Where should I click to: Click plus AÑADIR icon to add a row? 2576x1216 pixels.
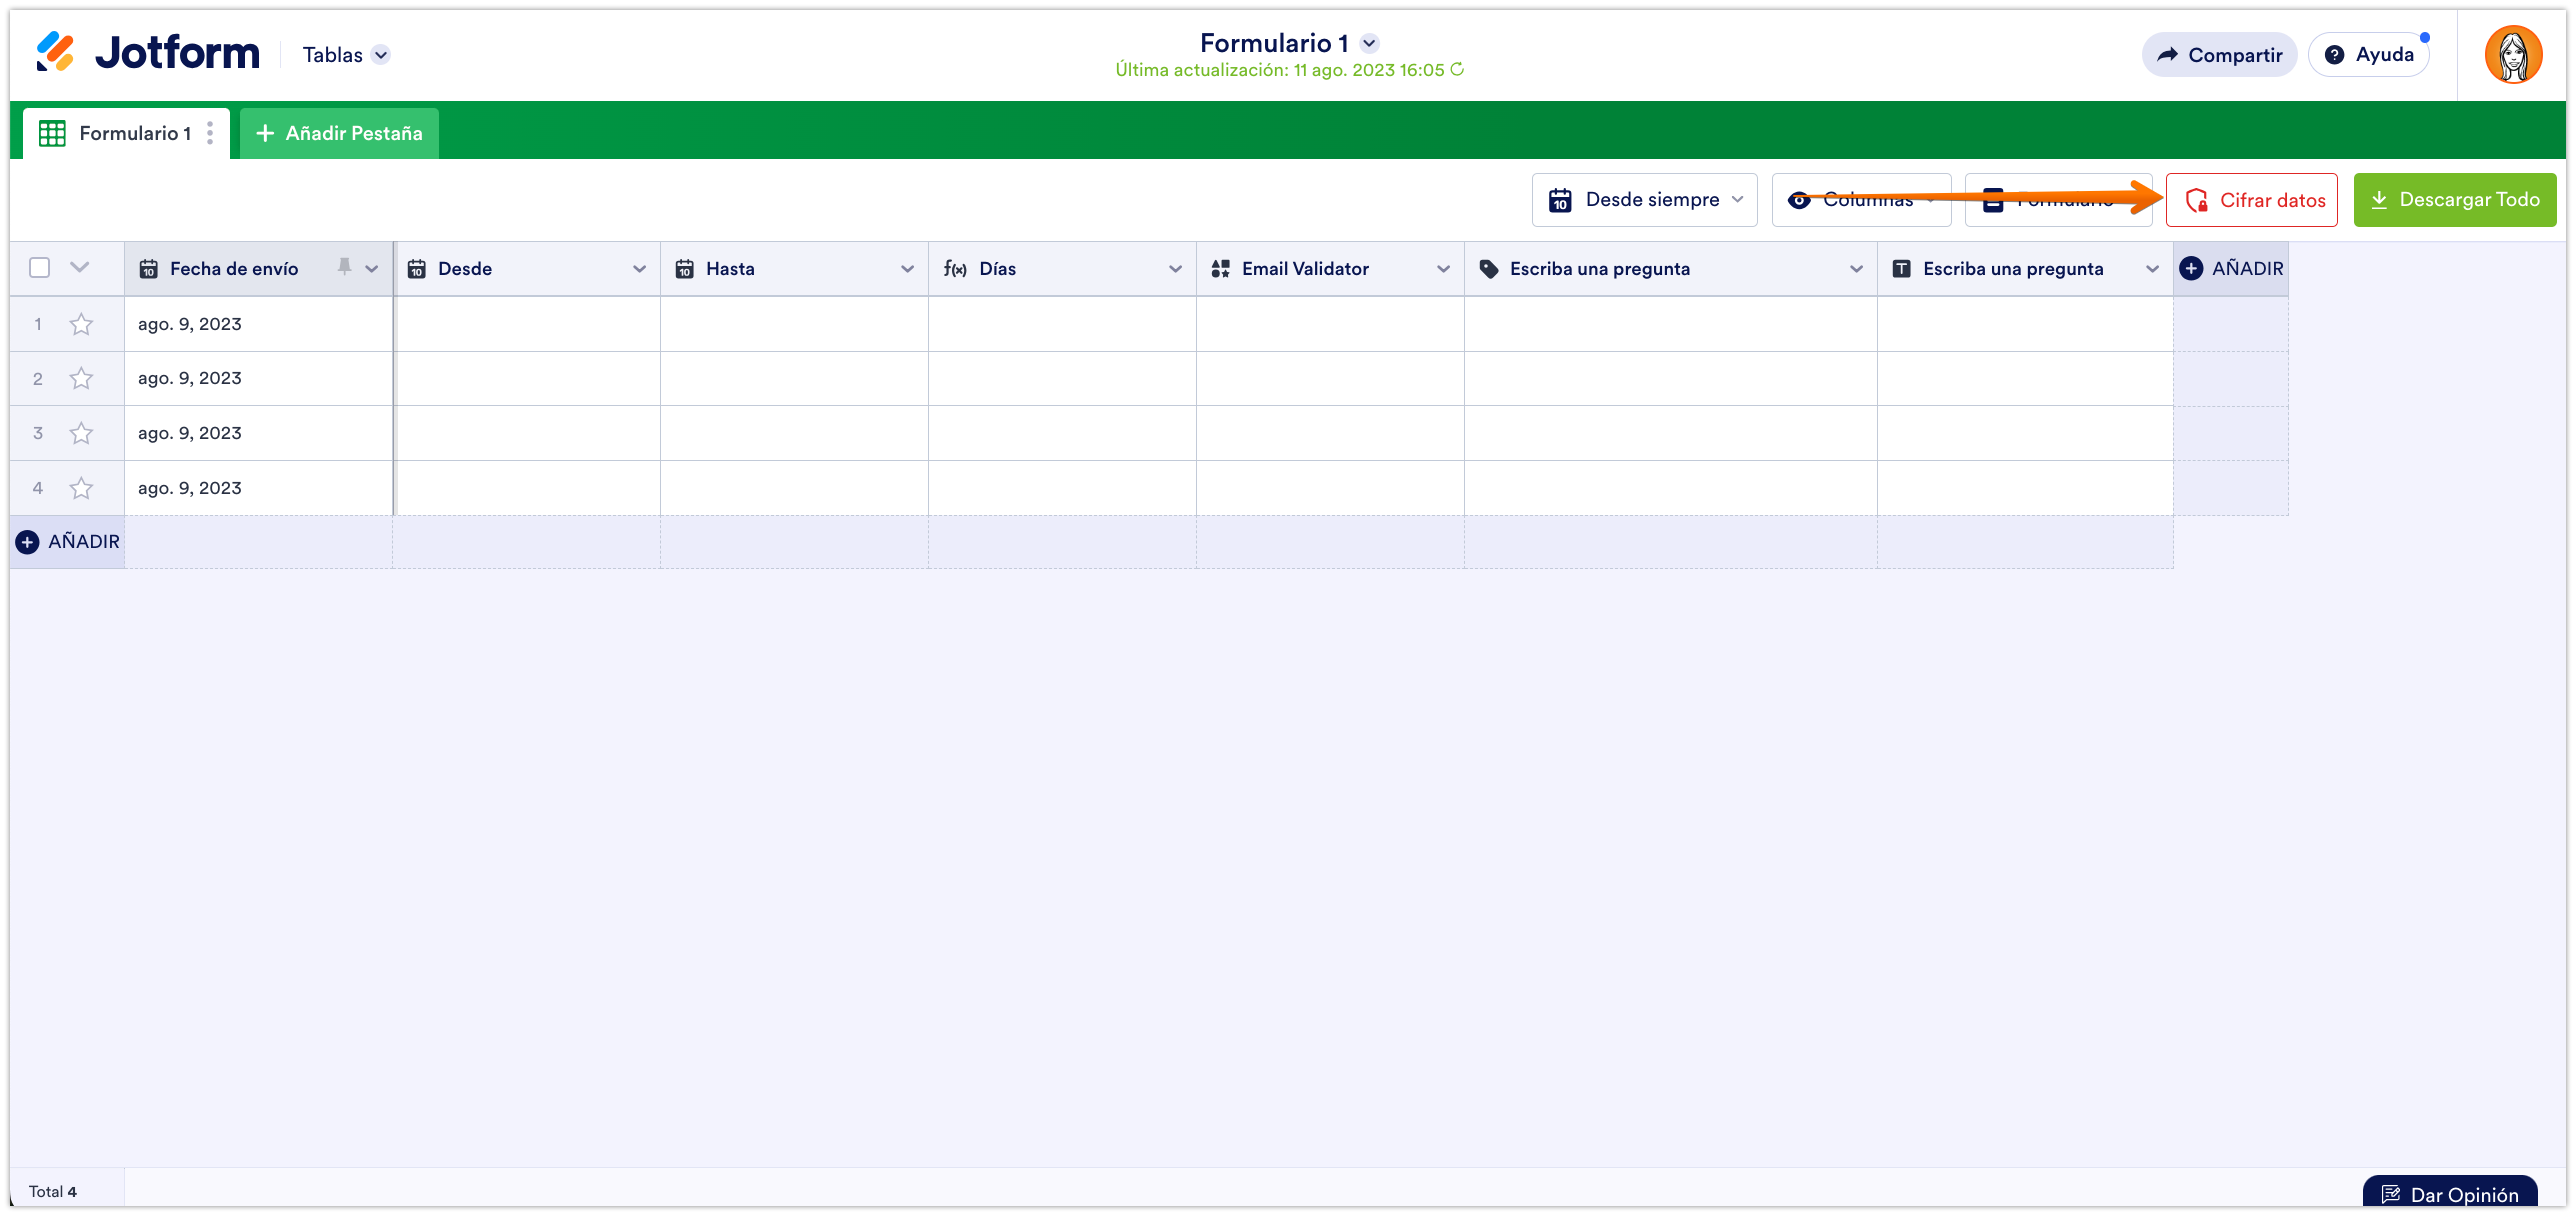(28, 541)
